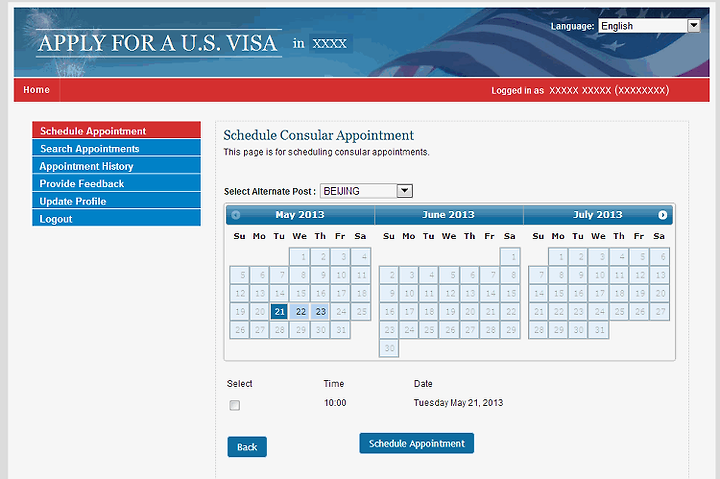Check the 10:00 appointment select box

[235, 405]
